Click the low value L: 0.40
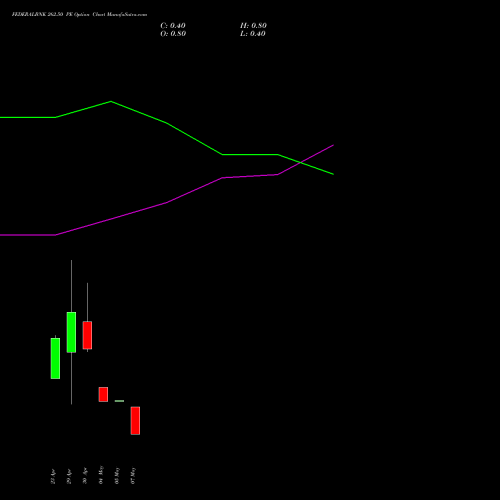 pos(253,34)
